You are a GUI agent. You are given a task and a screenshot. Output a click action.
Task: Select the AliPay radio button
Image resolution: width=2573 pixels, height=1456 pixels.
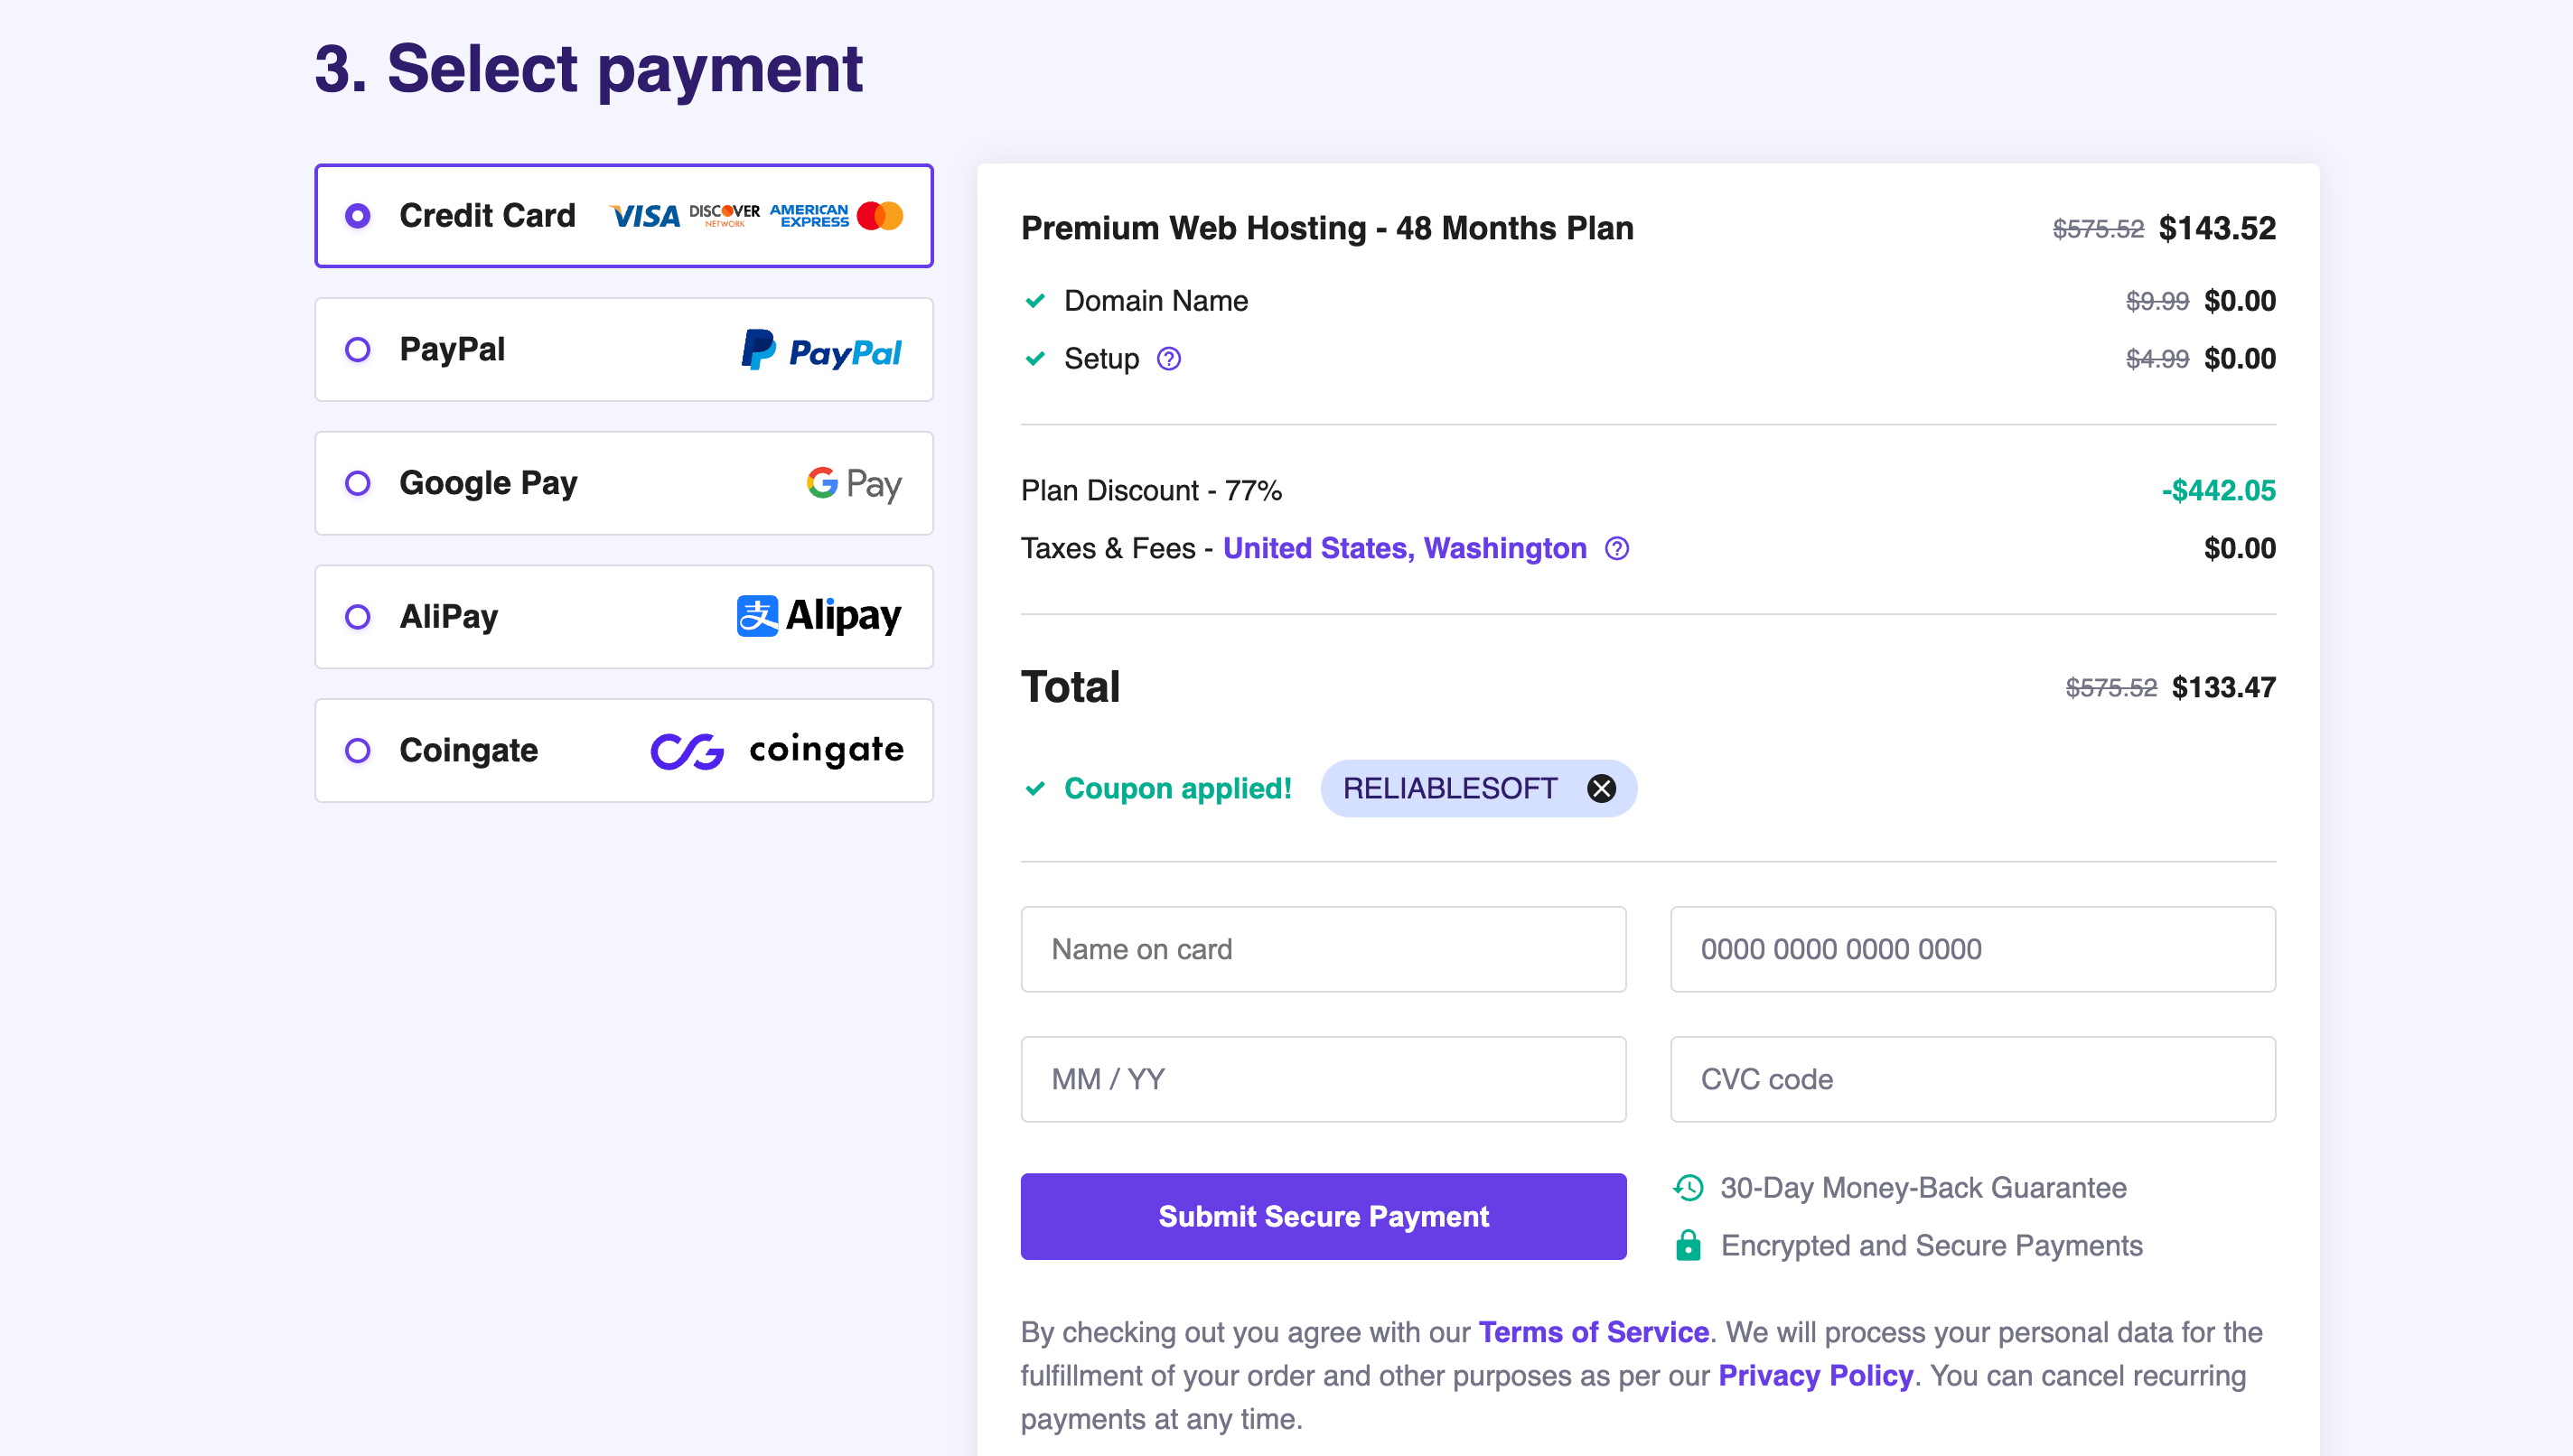[358, 617]
